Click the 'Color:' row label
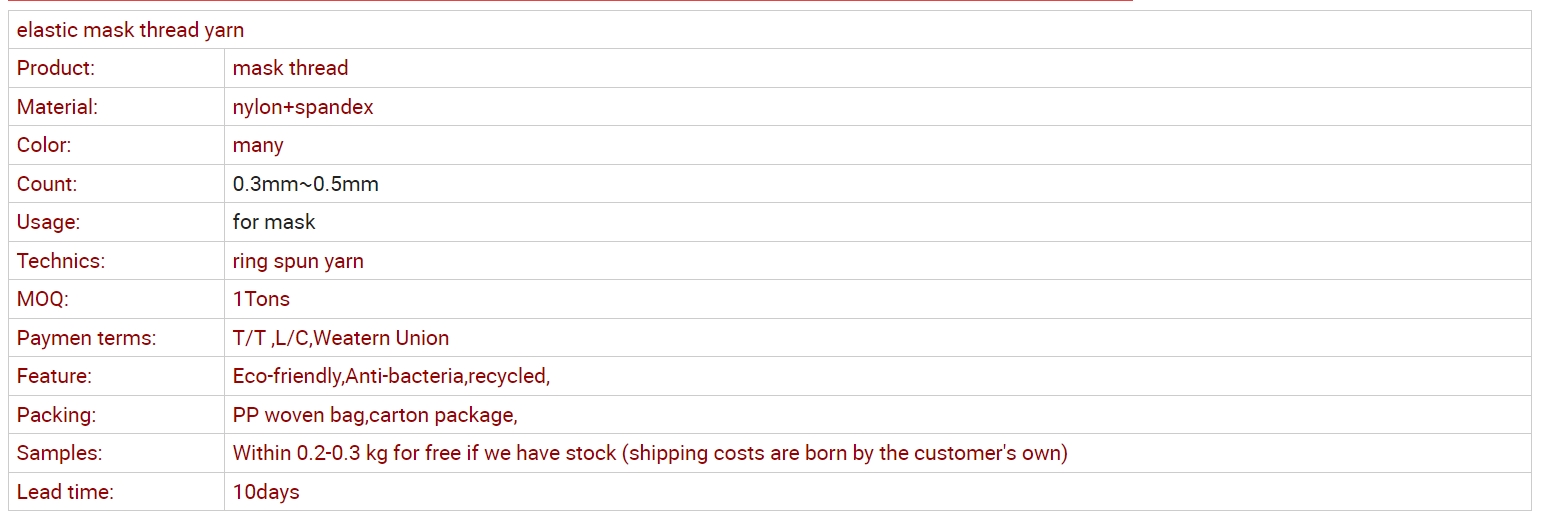1545x520 pixels. coord(44,145)
